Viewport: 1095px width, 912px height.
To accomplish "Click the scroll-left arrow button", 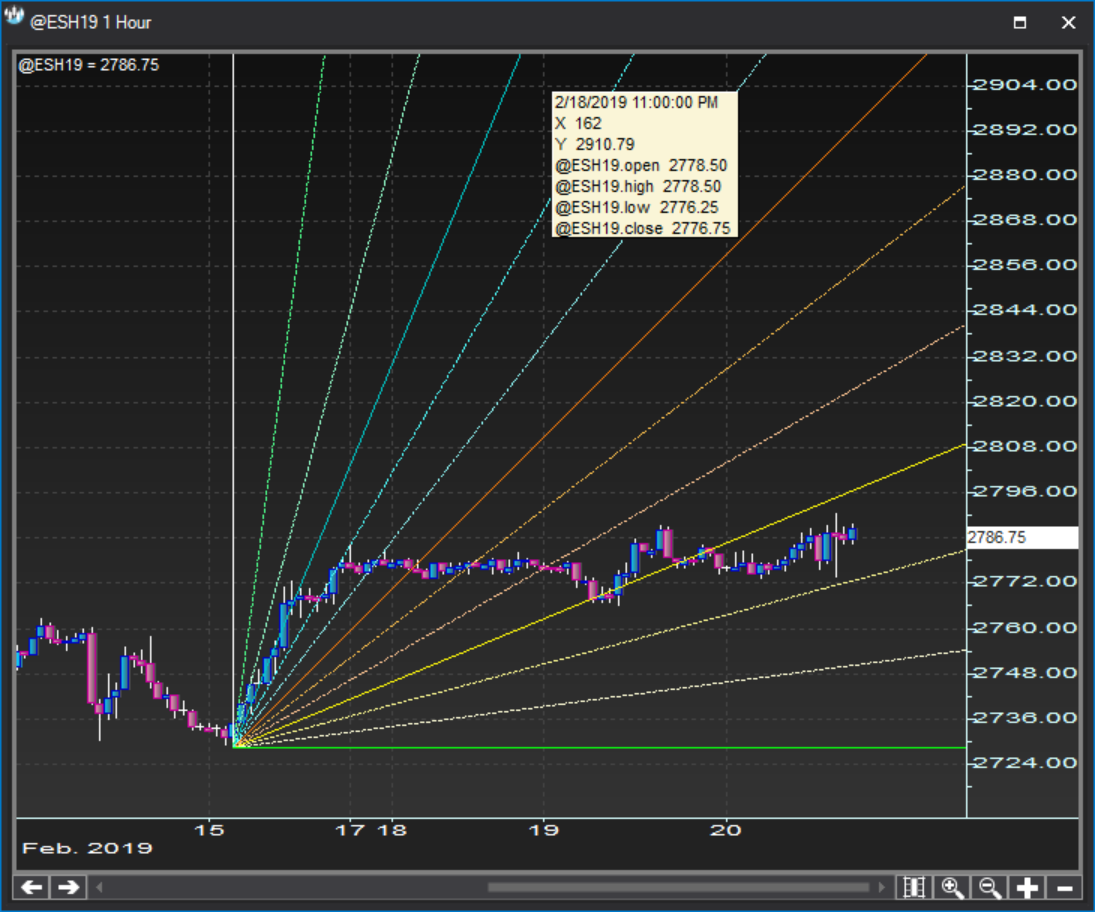I will 31,888.
